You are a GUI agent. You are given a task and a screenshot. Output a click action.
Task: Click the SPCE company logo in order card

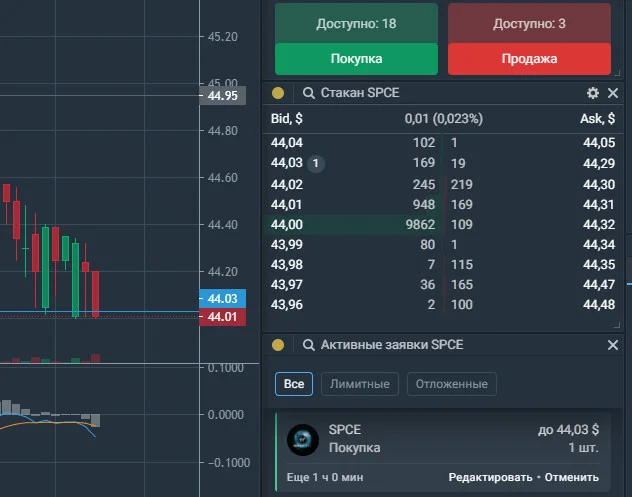coord(303,440)
